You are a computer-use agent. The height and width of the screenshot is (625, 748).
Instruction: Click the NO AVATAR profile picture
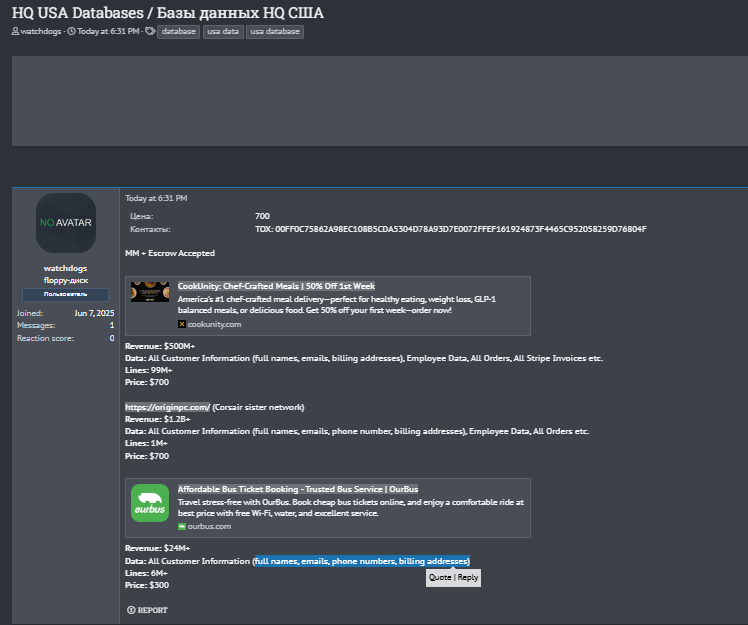click(66, 222)
